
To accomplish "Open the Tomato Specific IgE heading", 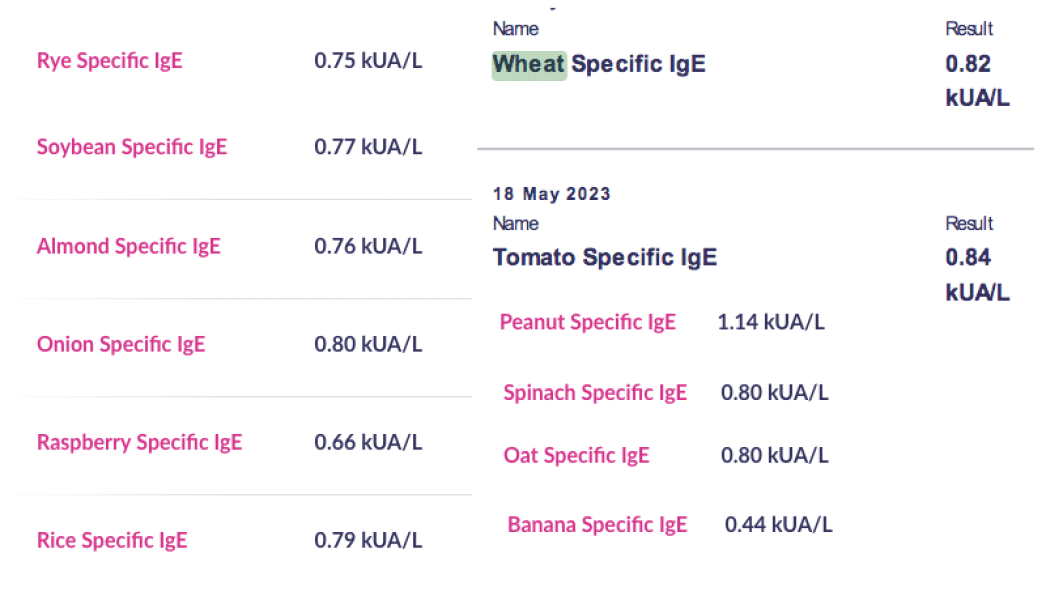I will click(605, 258).
